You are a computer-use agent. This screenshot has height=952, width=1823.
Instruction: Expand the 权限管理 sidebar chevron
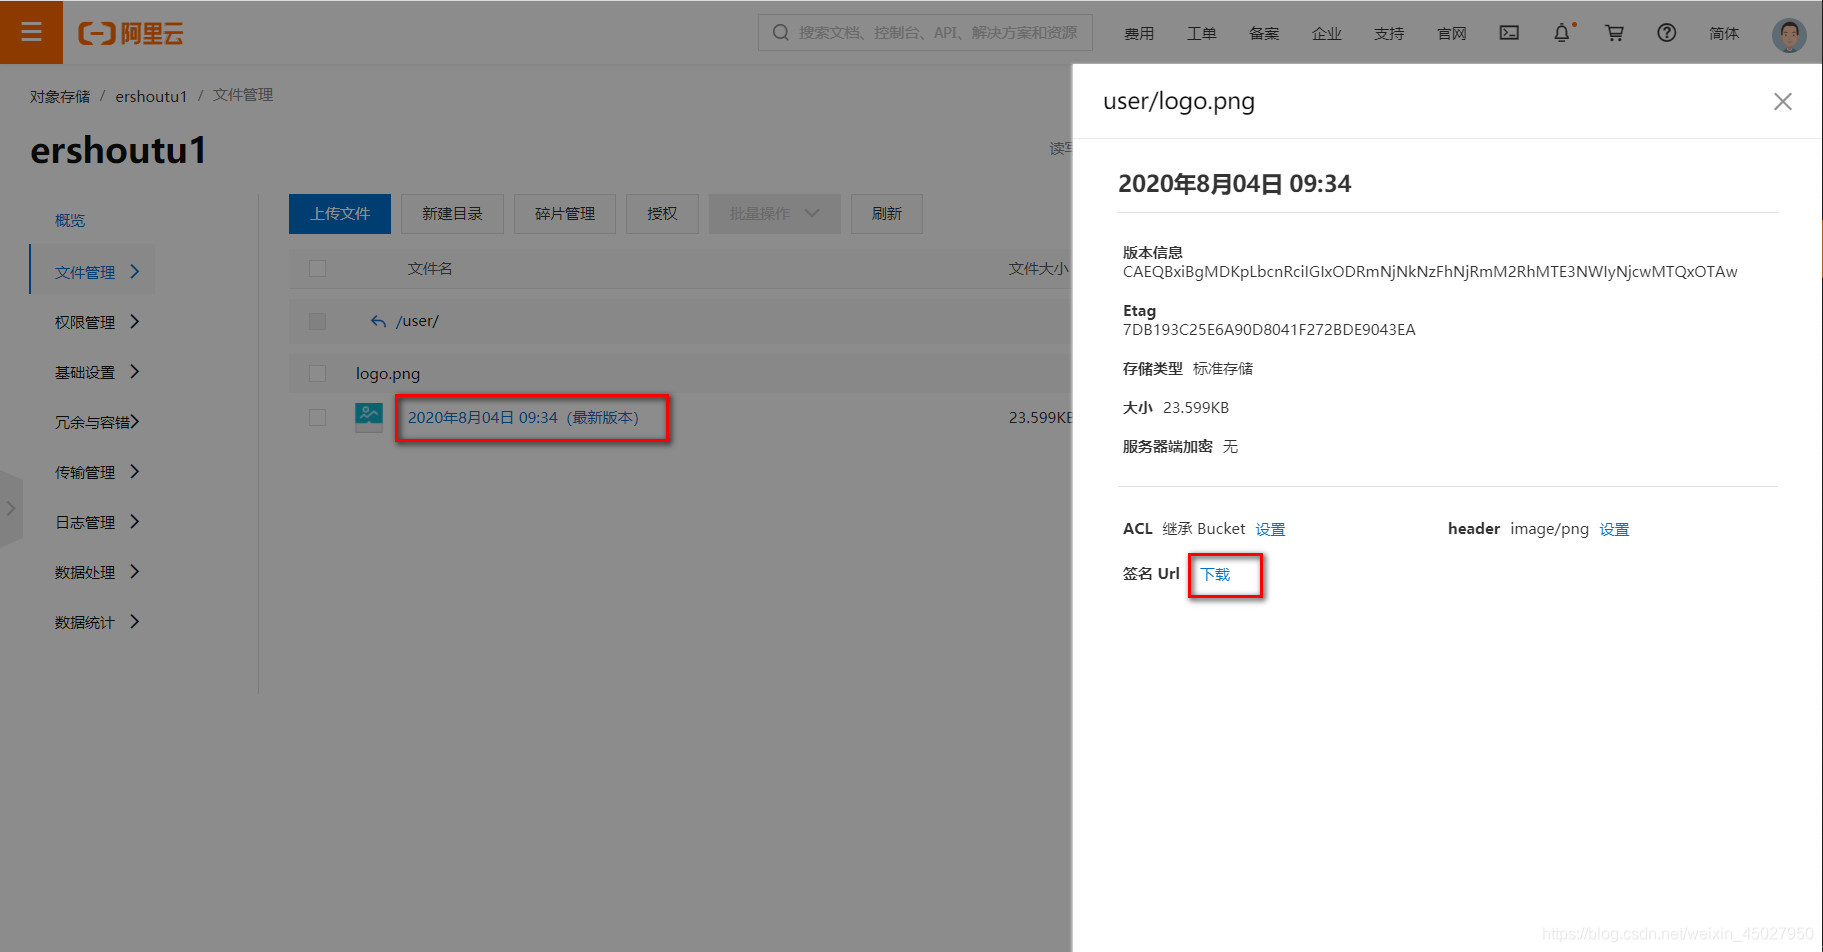point(135,322)
